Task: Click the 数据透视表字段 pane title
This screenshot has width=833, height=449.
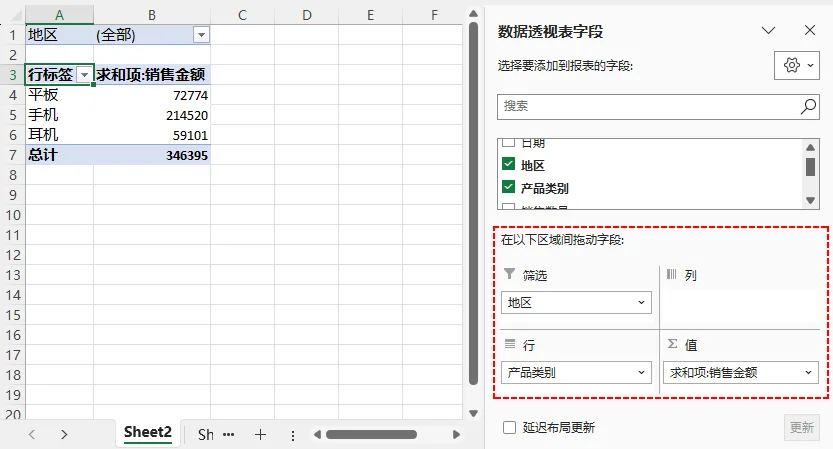Action: (x=550, y=32)
